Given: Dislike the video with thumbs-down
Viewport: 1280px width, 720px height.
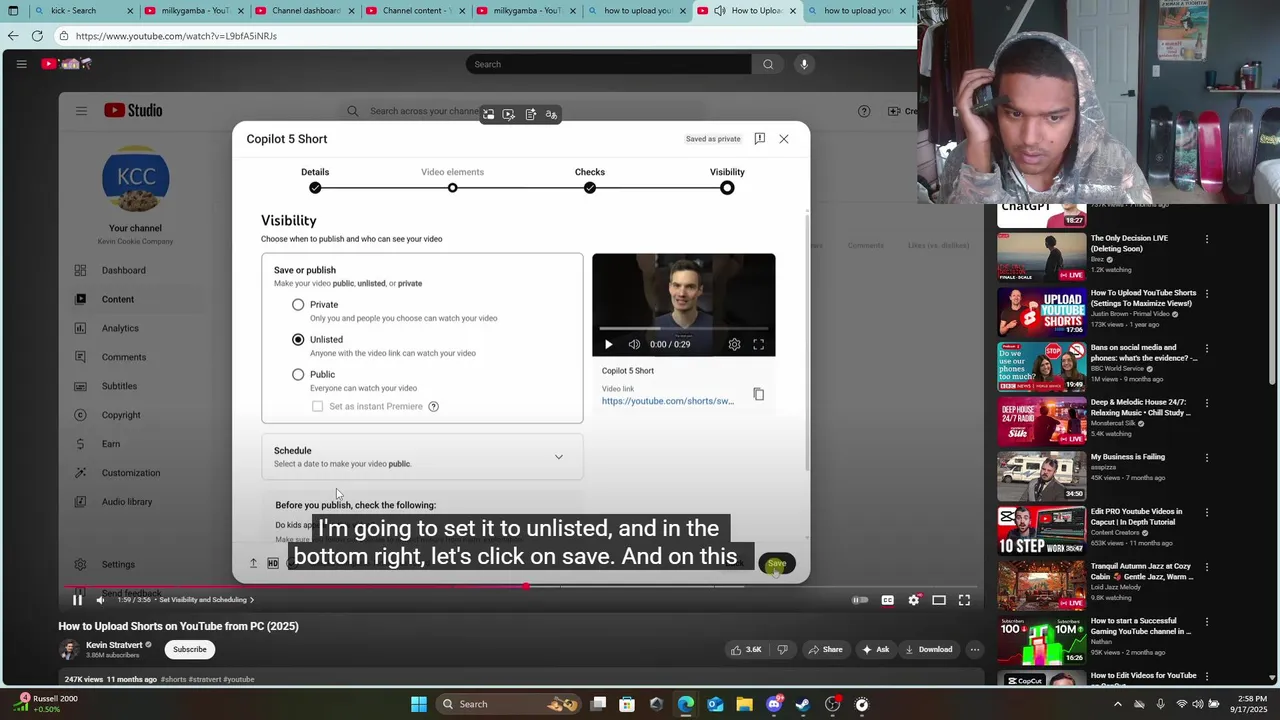Looking at the screenshot, I should pyautogui.click(x=782, y=649).
